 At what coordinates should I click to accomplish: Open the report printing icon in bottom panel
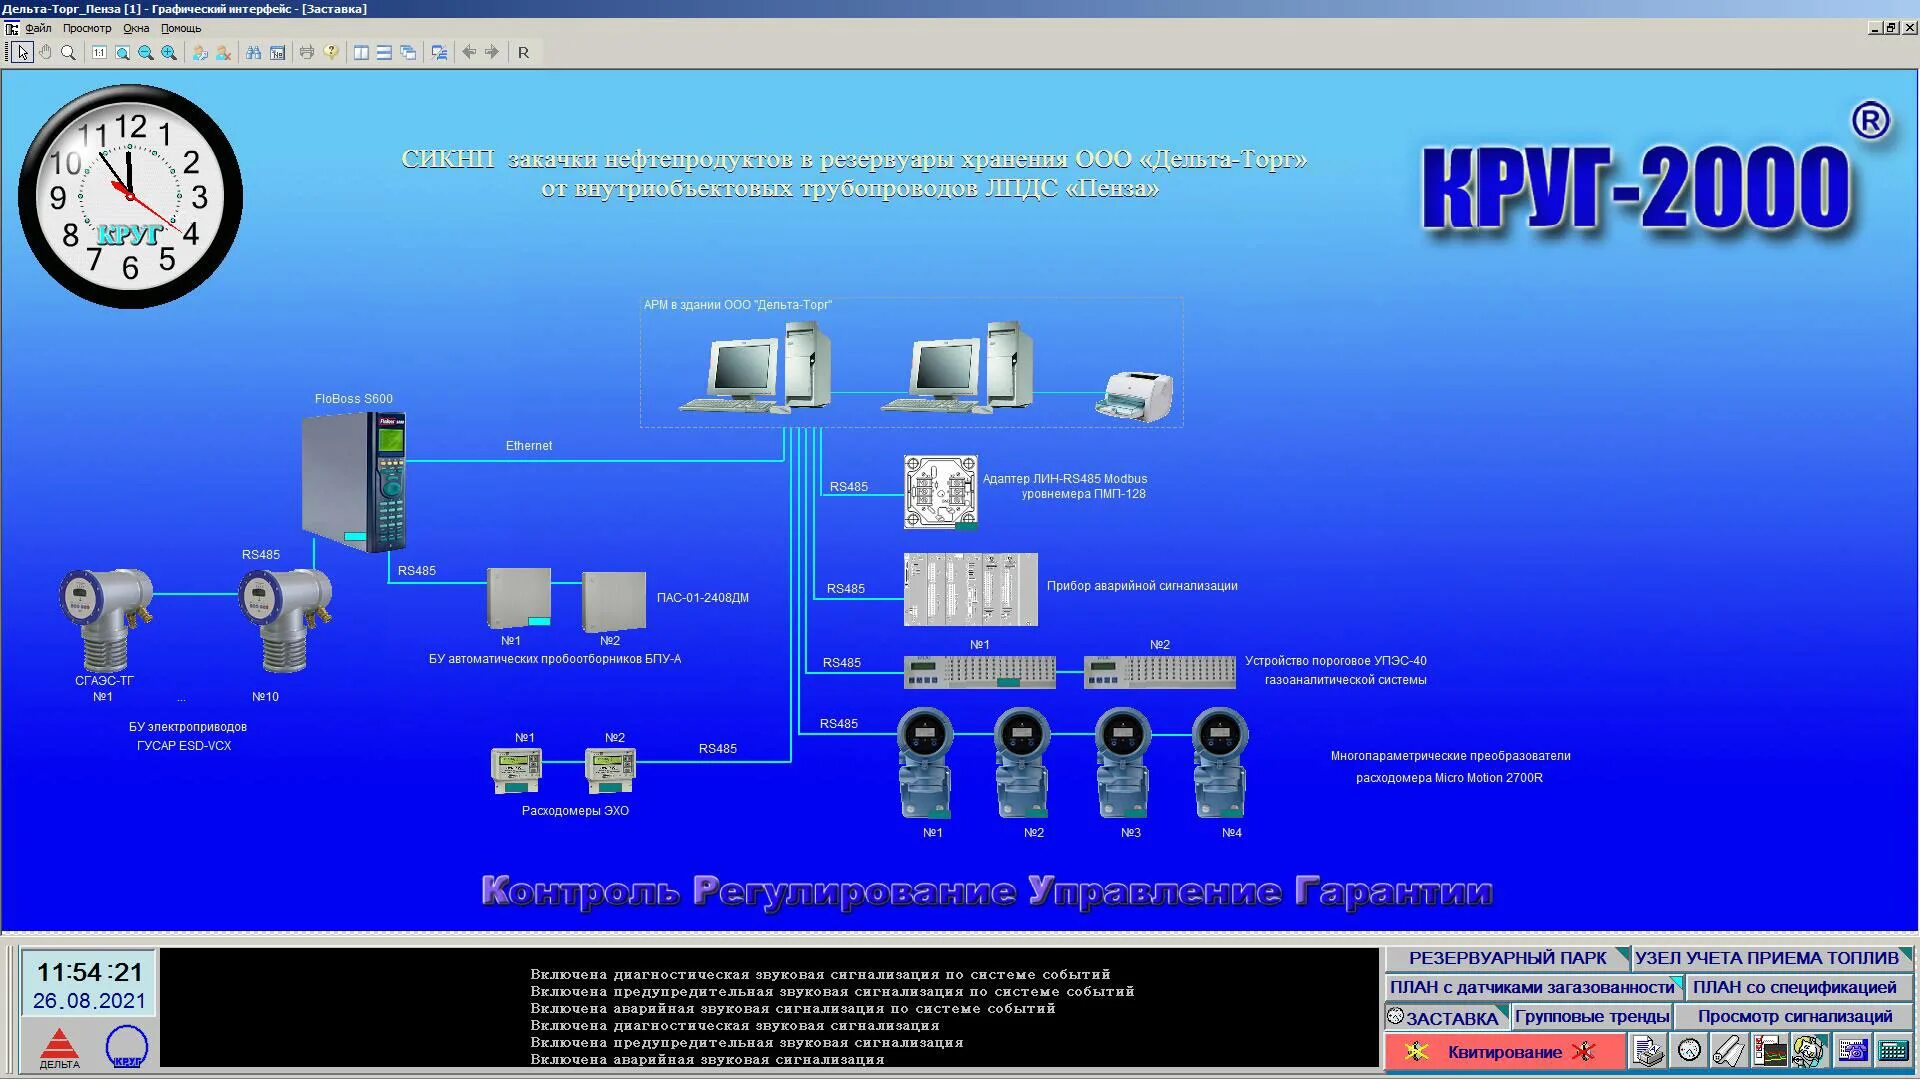pos(1648,1051)
